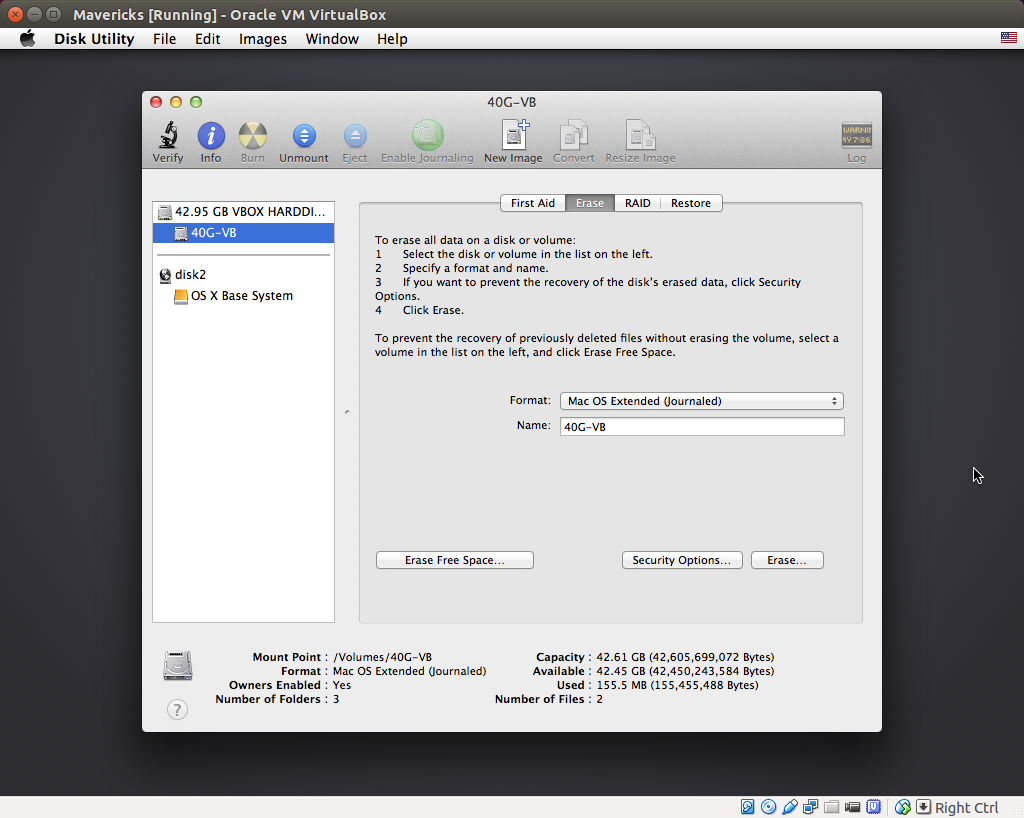Select the 40G-VB volume in sidebar

[243, 233]
